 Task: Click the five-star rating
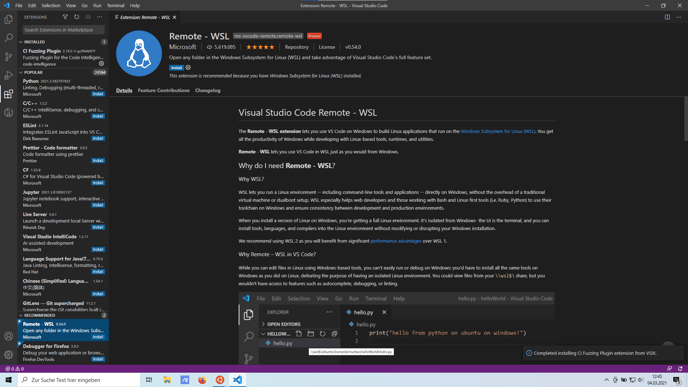point(260,47)
